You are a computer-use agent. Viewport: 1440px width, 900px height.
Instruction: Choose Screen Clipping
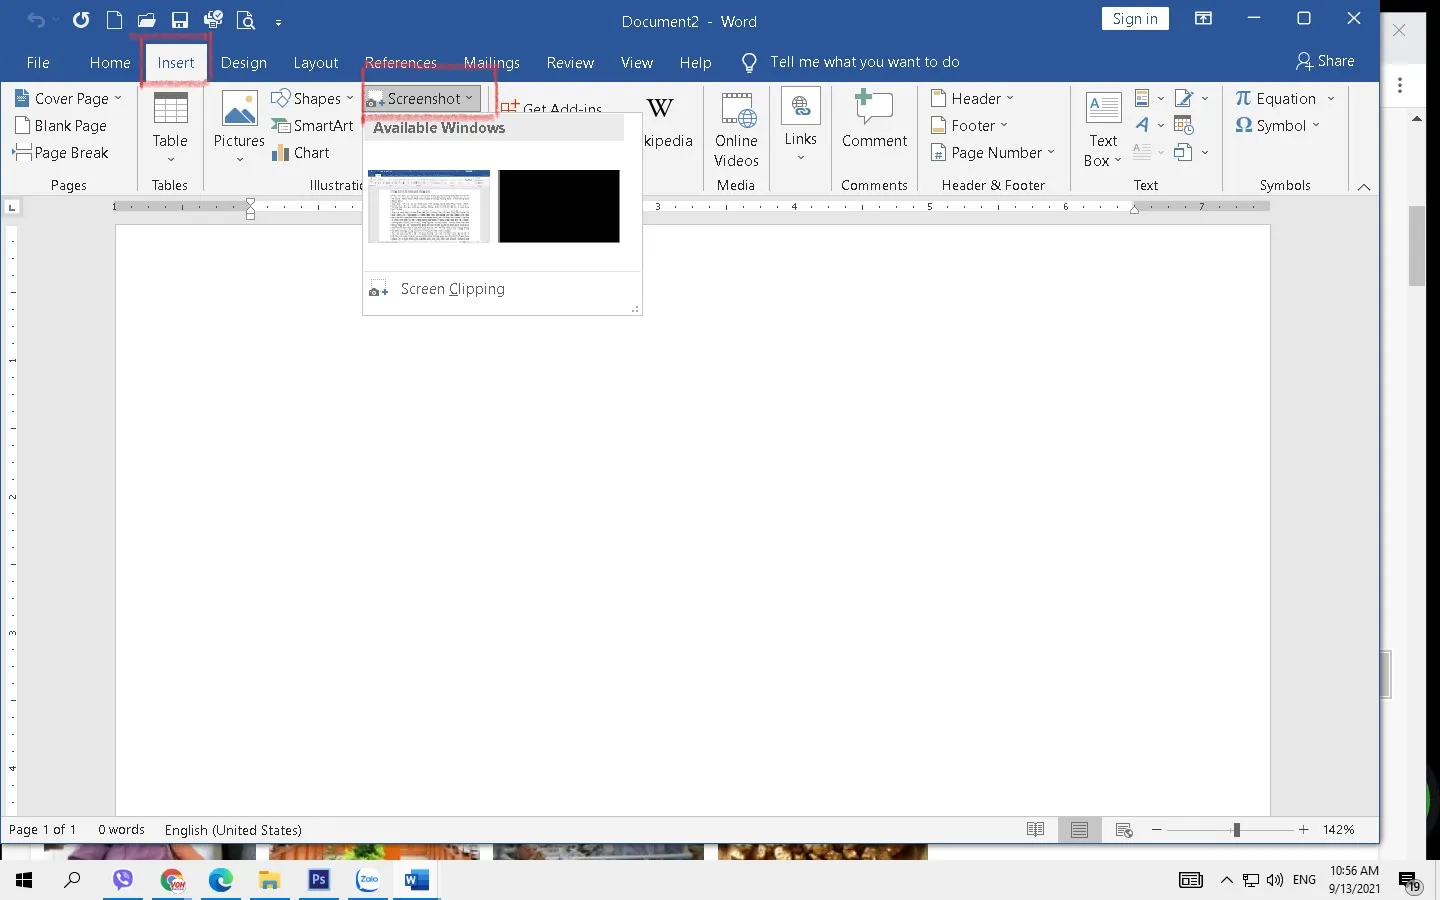502,289
